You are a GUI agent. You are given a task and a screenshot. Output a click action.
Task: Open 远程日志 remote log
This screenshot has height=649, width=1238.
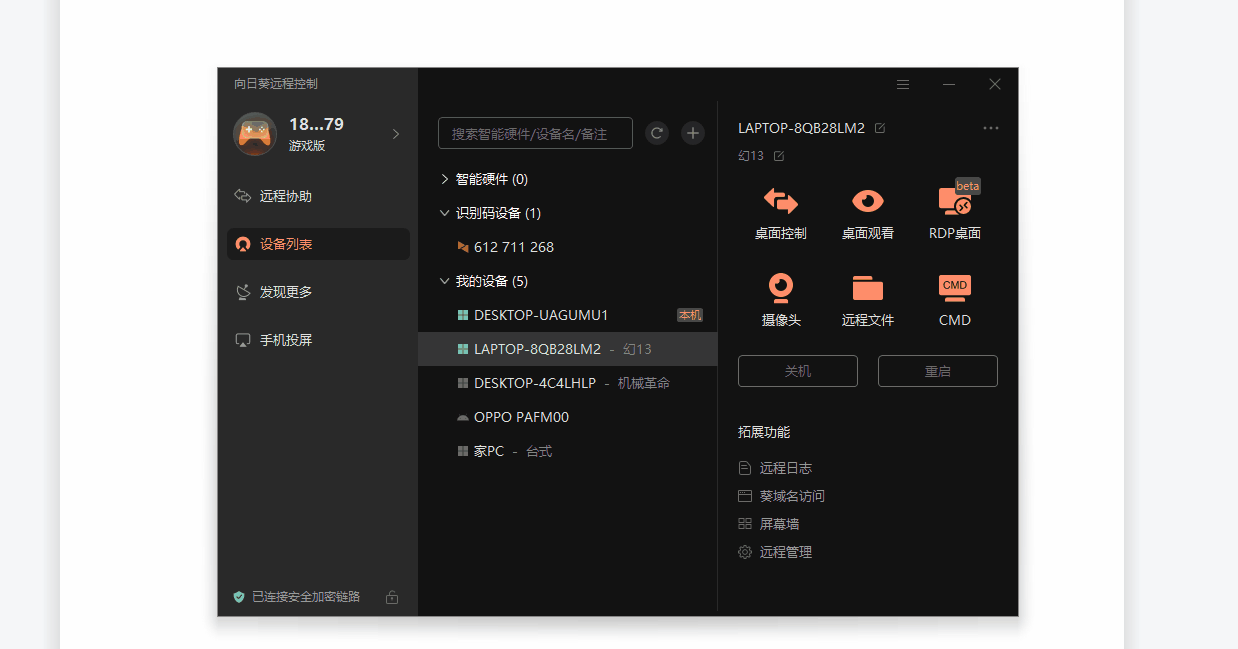[x=775, y=468]
